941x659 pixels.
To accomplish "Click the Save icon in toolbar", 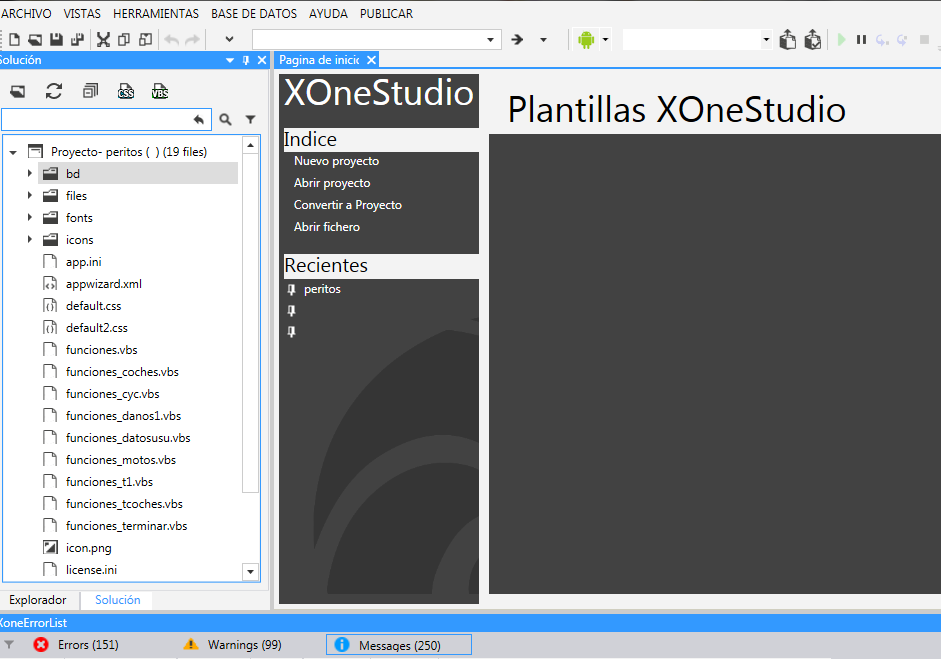I will click(x=56, y=40).
